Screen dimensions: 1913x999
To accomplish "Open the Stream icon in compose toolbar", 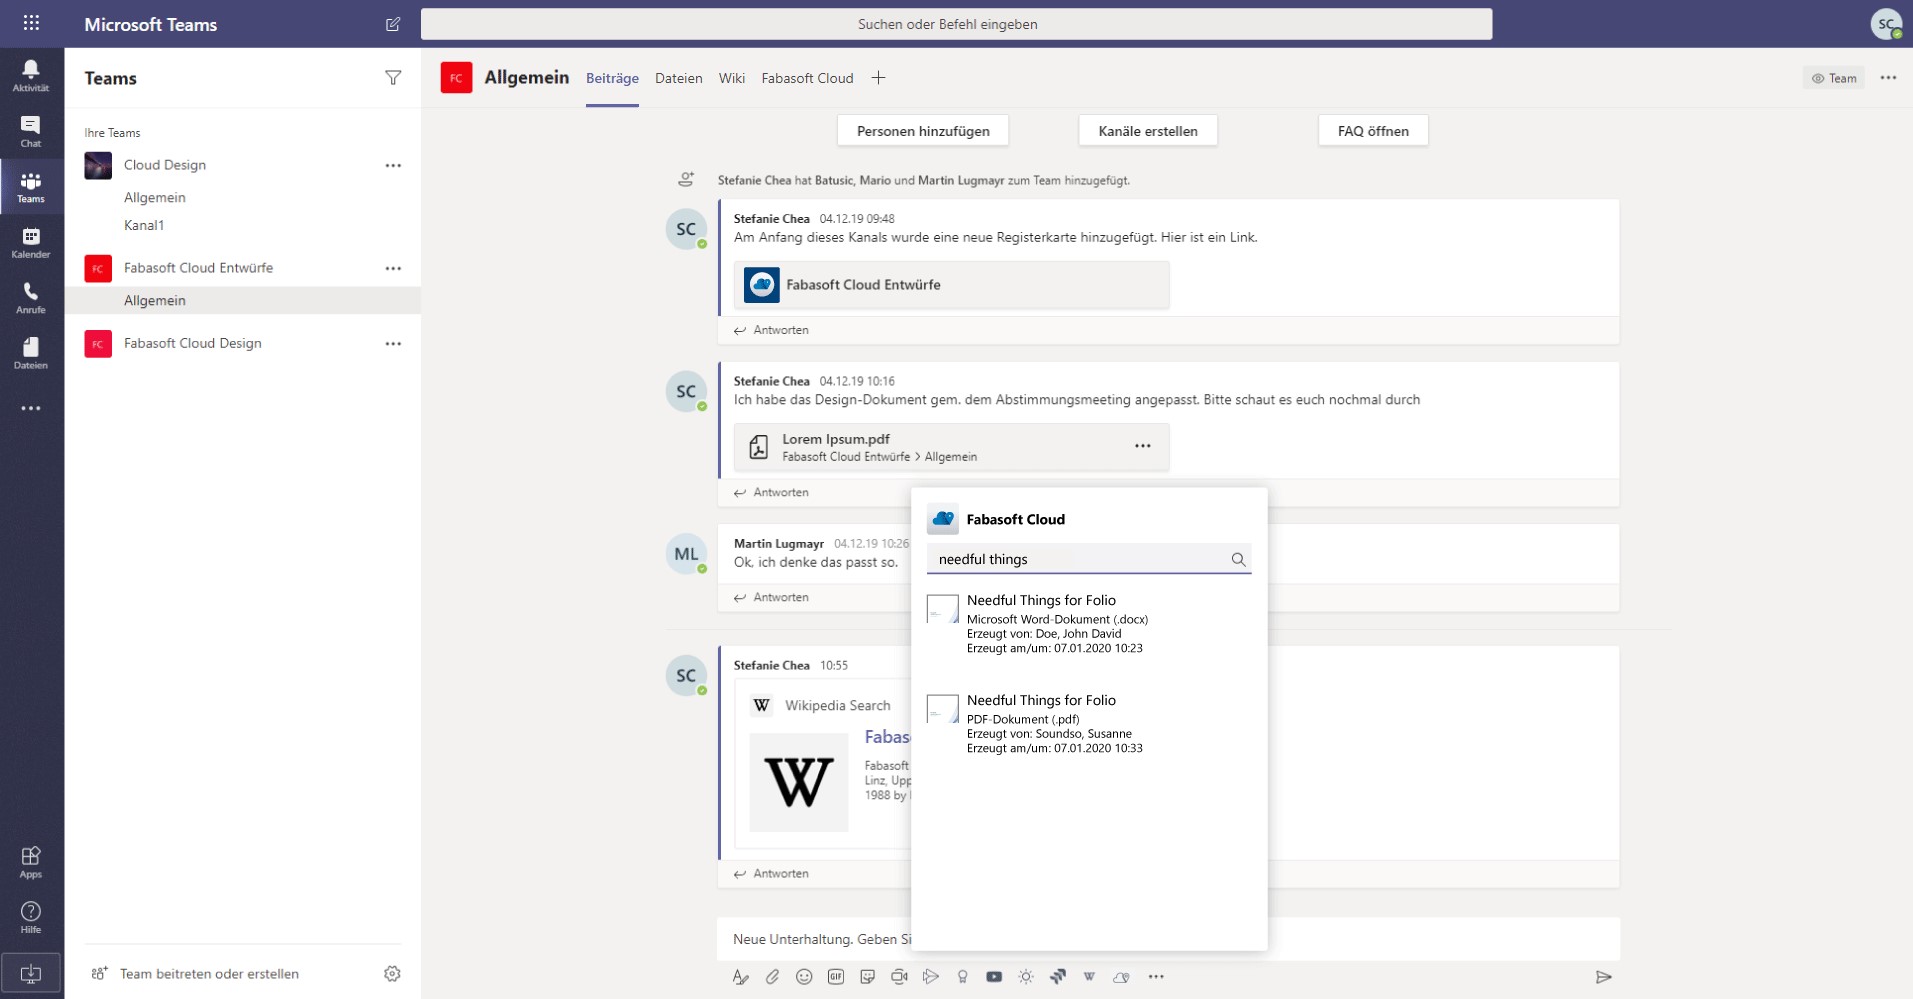I will click(931, 977).
